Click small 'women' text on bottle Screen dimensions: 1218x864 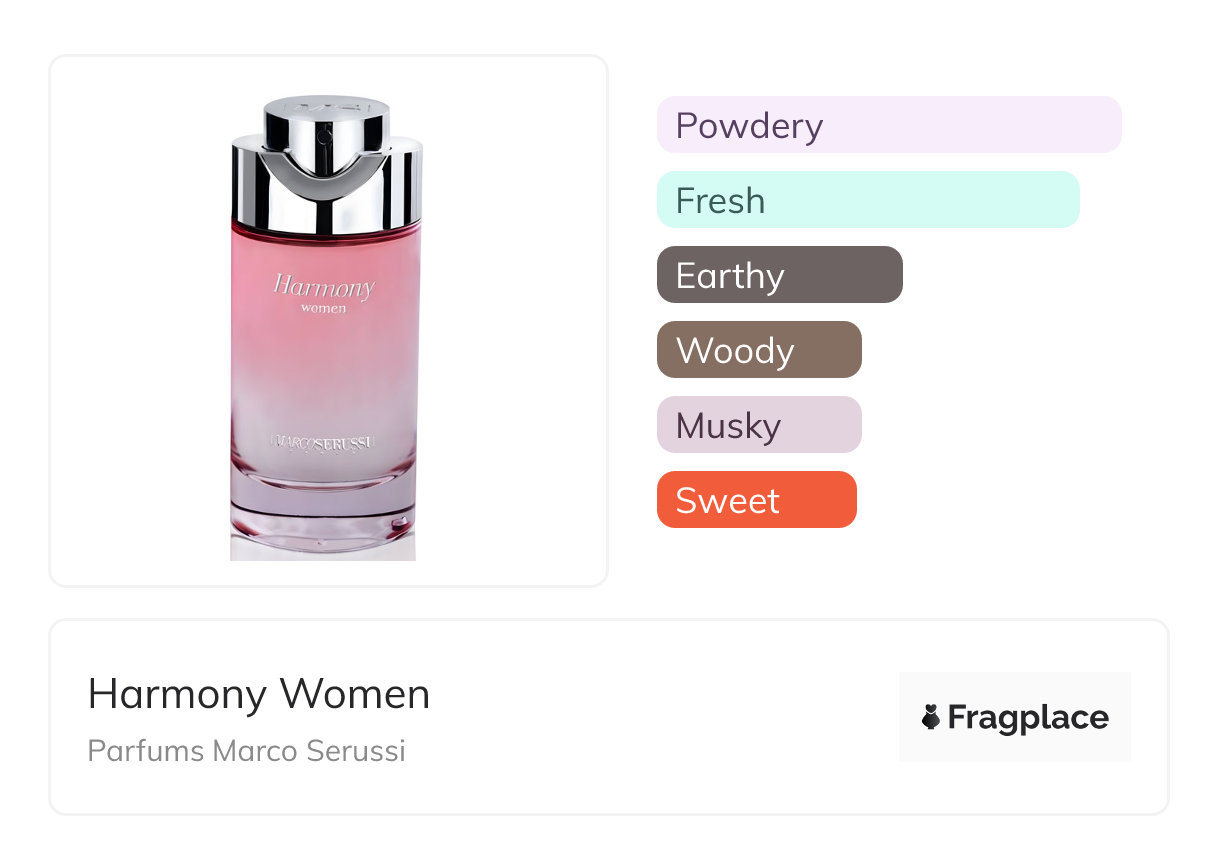323,308
